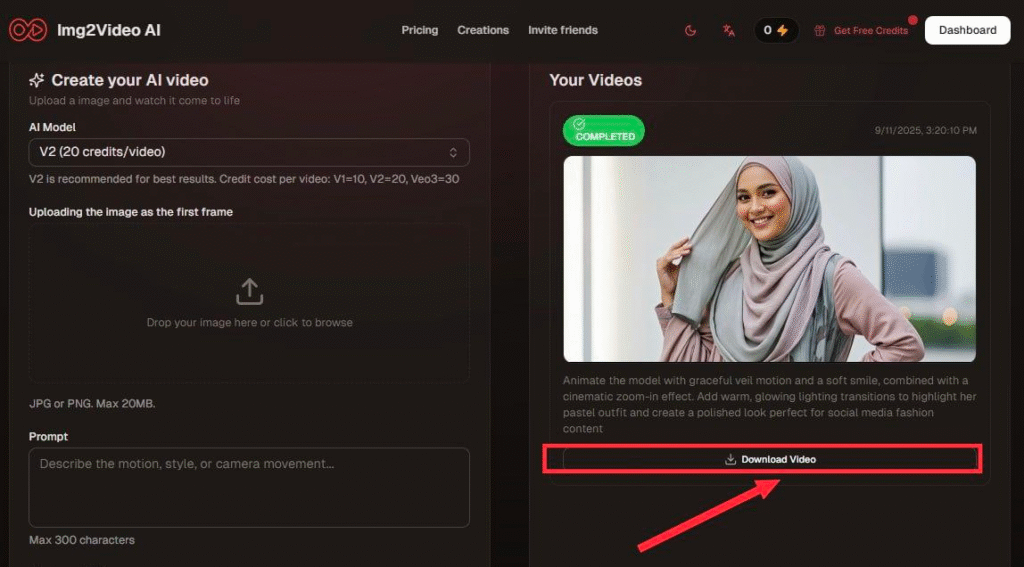Open the Dashboard button
1024x567 pixels.
click(x=967, y=30)
